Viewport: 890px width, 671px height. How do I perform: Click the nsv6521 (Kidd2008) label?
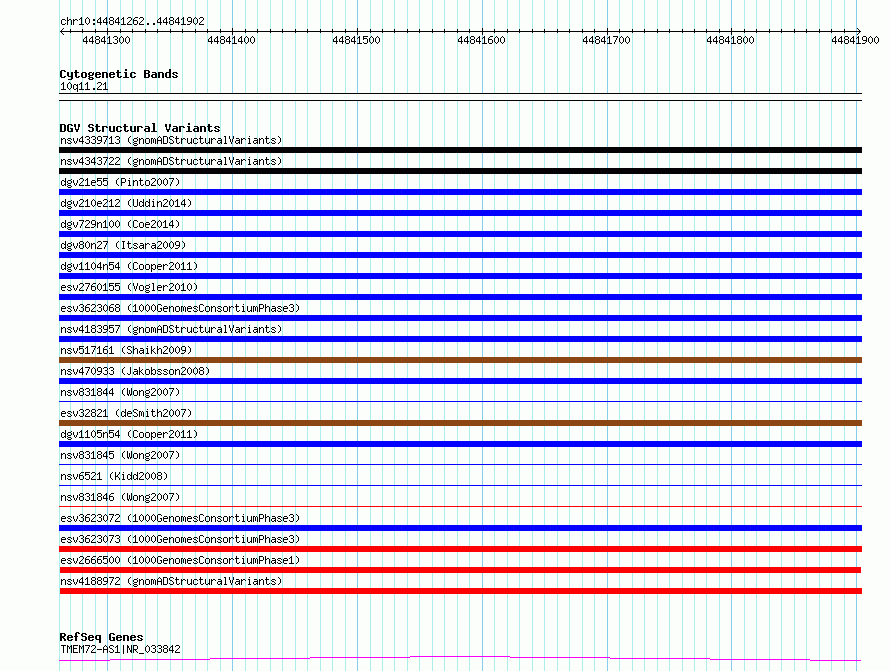tap(114, 476)
